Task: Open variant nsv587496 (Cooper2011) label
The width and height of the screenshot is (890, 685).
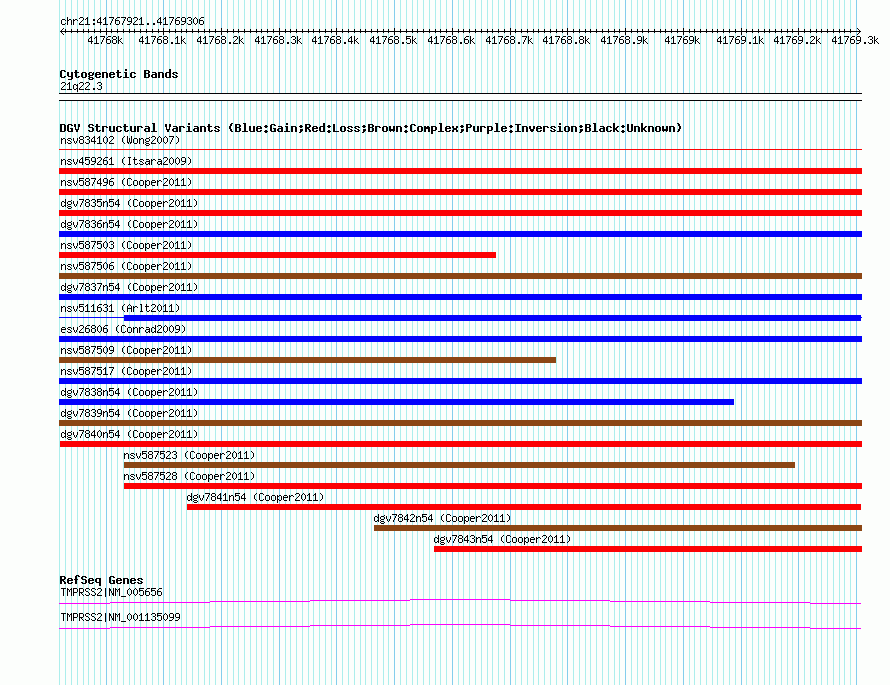Action: (126, 182)
